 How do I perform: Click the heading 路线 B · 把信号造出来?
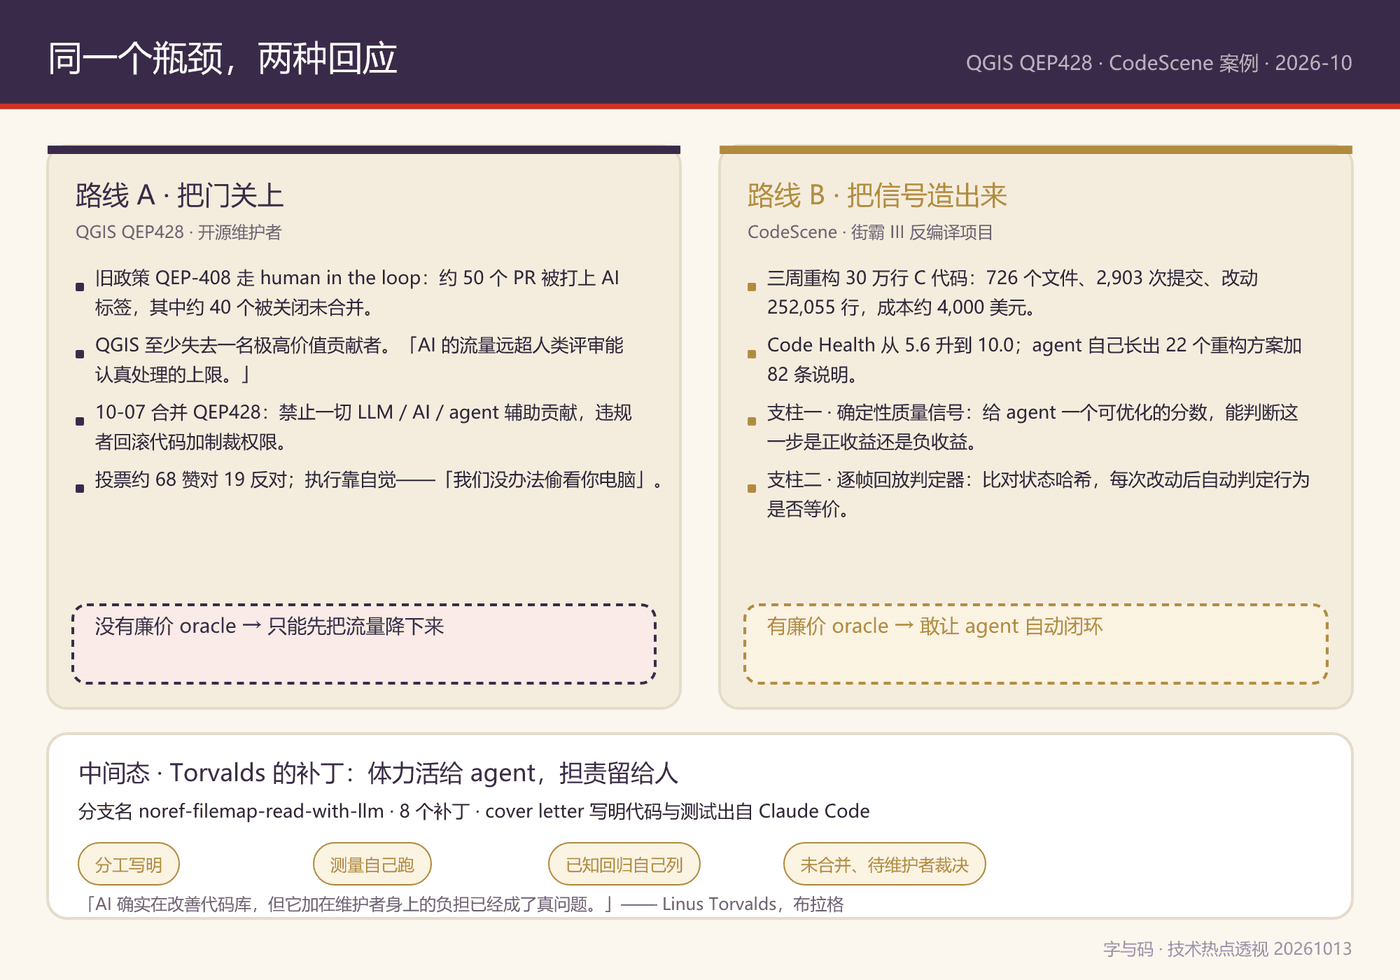877,195
